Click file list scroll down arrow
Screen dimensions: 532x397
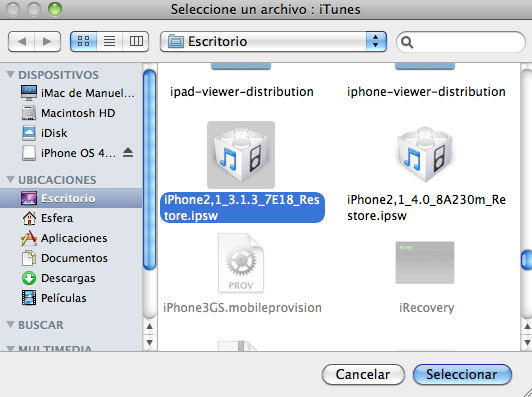[x=527, y=342]
